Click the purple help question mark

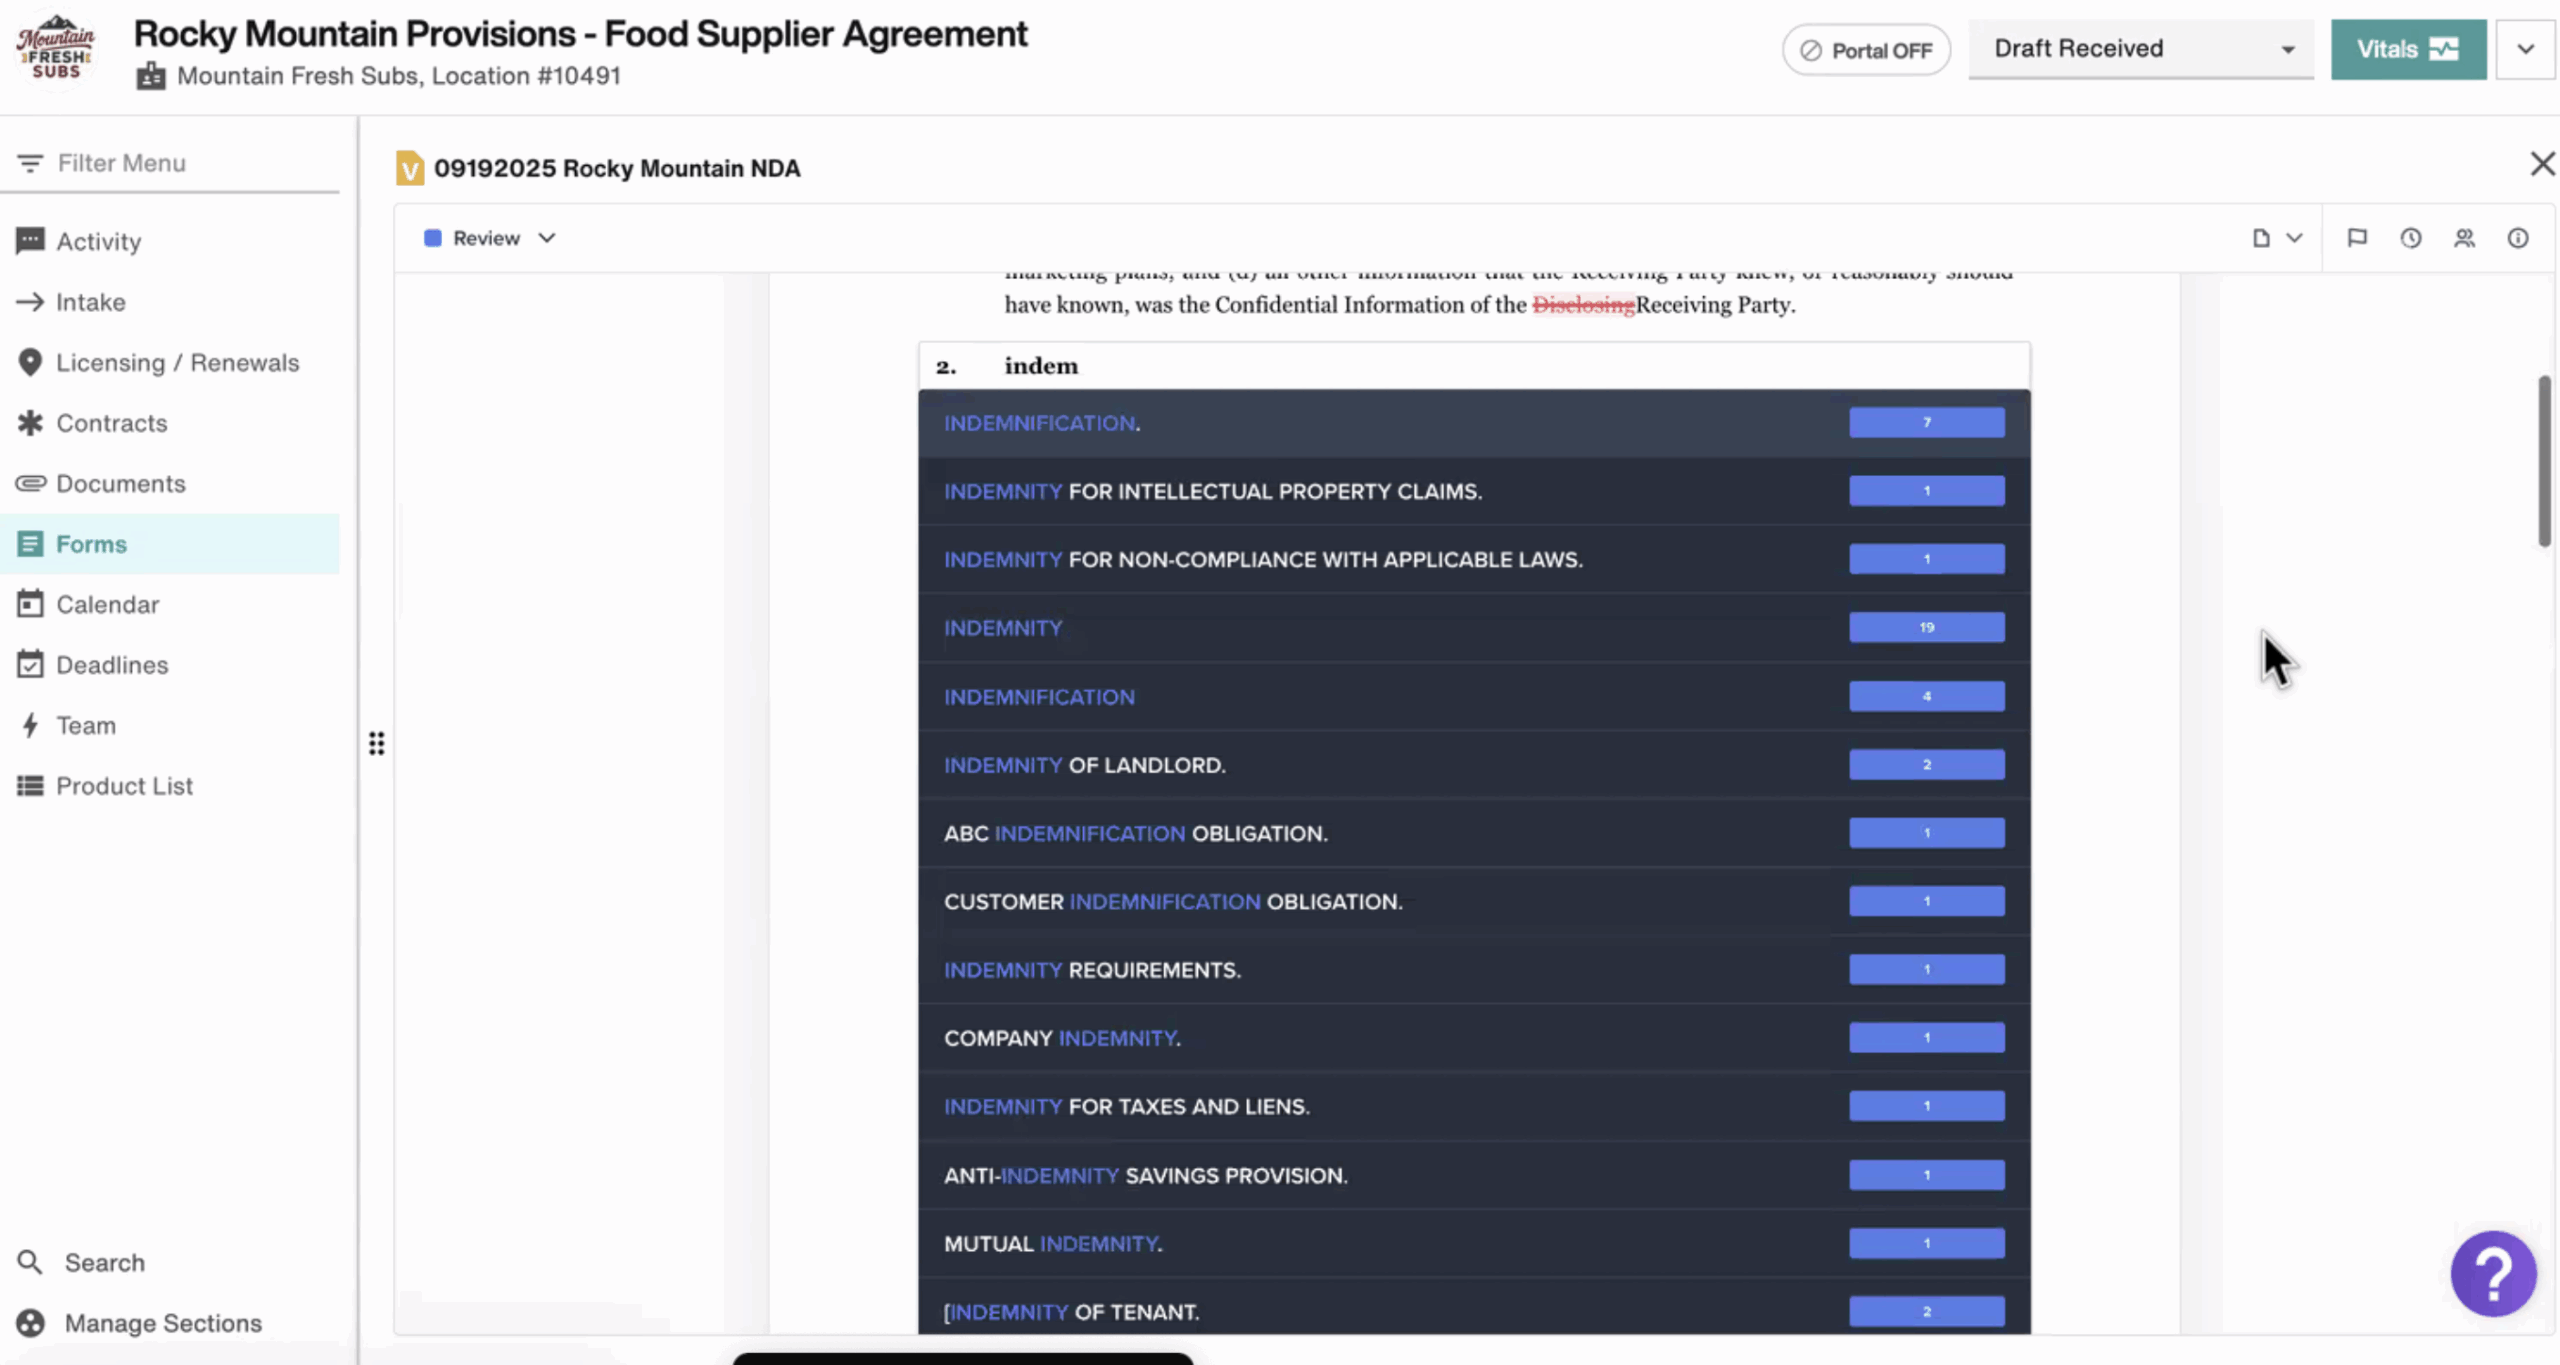(2492, 1273)
